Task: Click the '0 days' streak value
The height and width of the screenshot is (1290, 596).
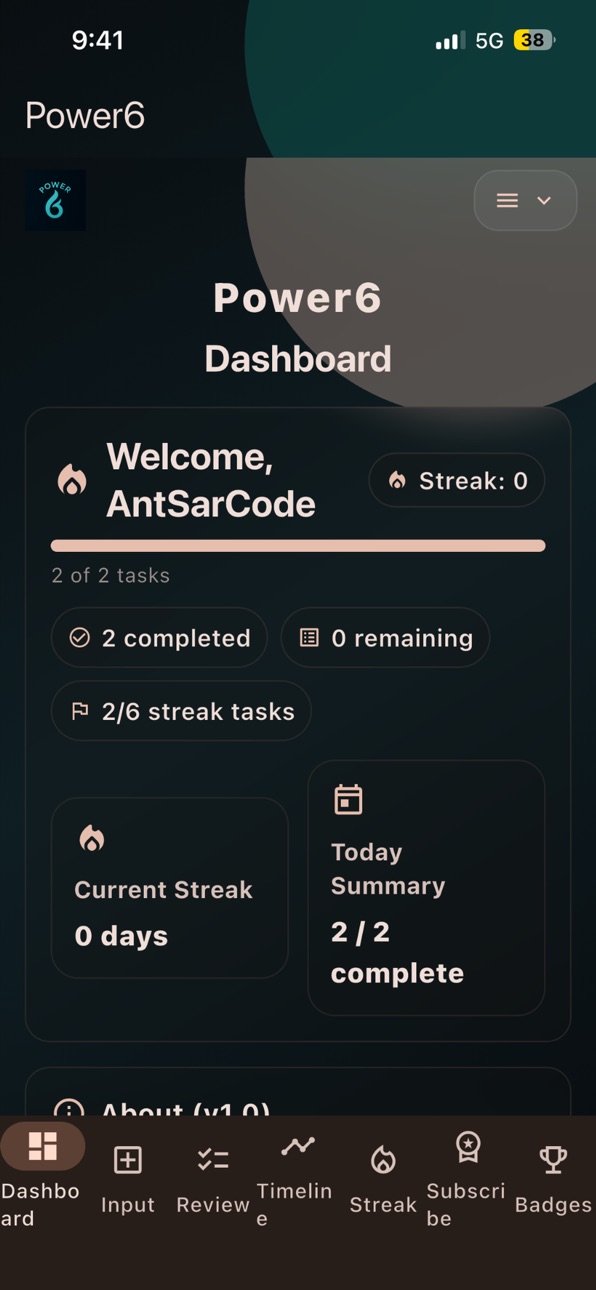Action: 121,936
